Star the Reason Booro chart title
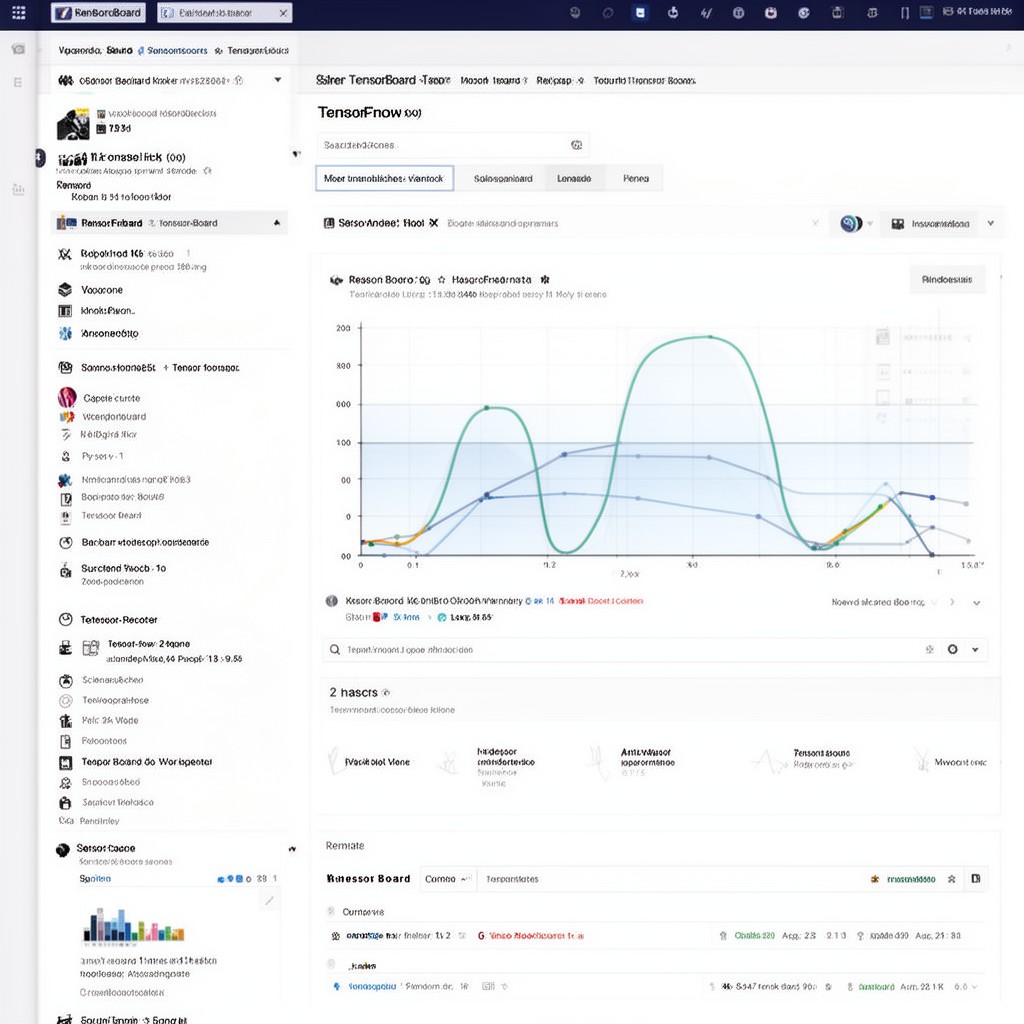 tap(441, 280)
